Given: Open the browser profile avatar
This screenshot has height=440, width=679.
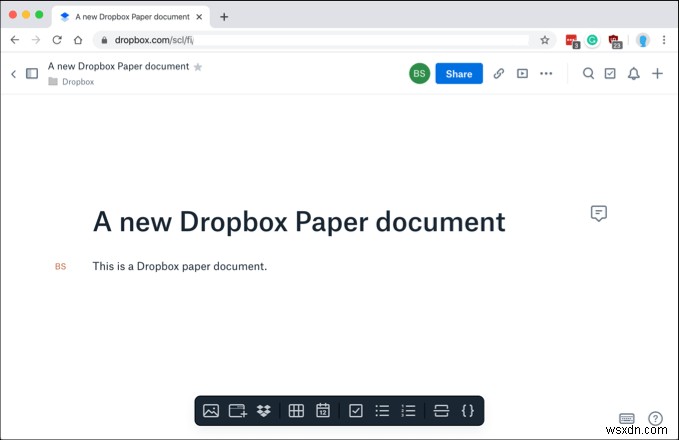Looking at the screenshot, I should pos(643,40).
